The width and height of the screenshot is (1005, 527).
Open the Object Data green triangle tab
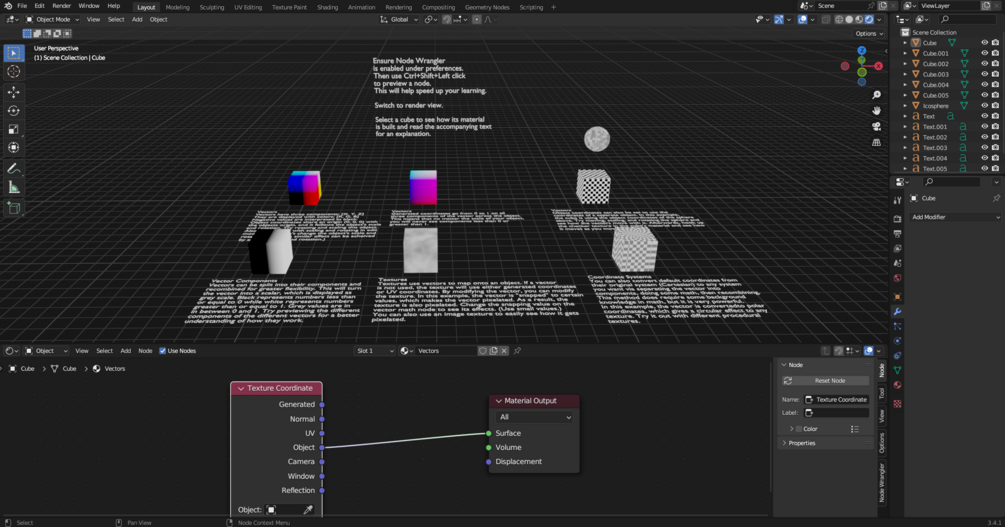(897, 370)
